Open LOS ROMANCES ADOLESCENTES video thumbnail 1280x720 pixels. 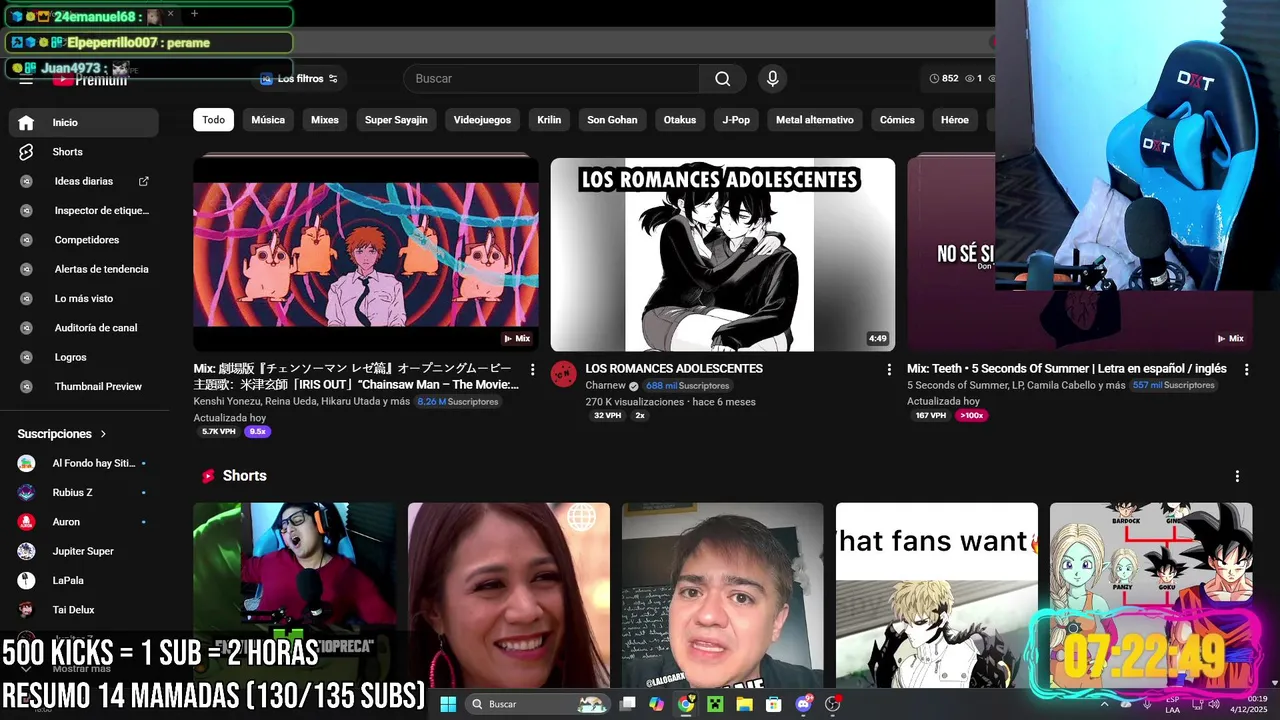click(x=723, y=254)
